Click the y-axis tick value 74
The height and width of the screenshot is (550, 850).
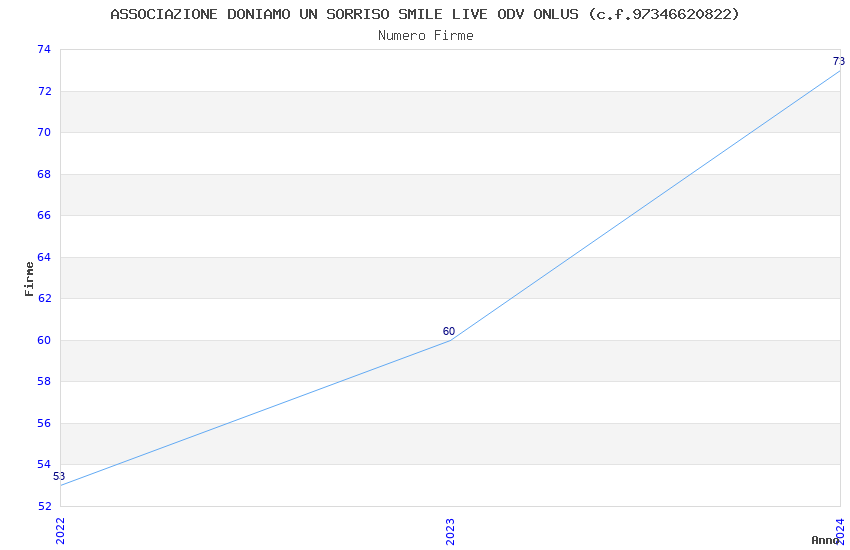pyautogui.click(x=44, y=49)
